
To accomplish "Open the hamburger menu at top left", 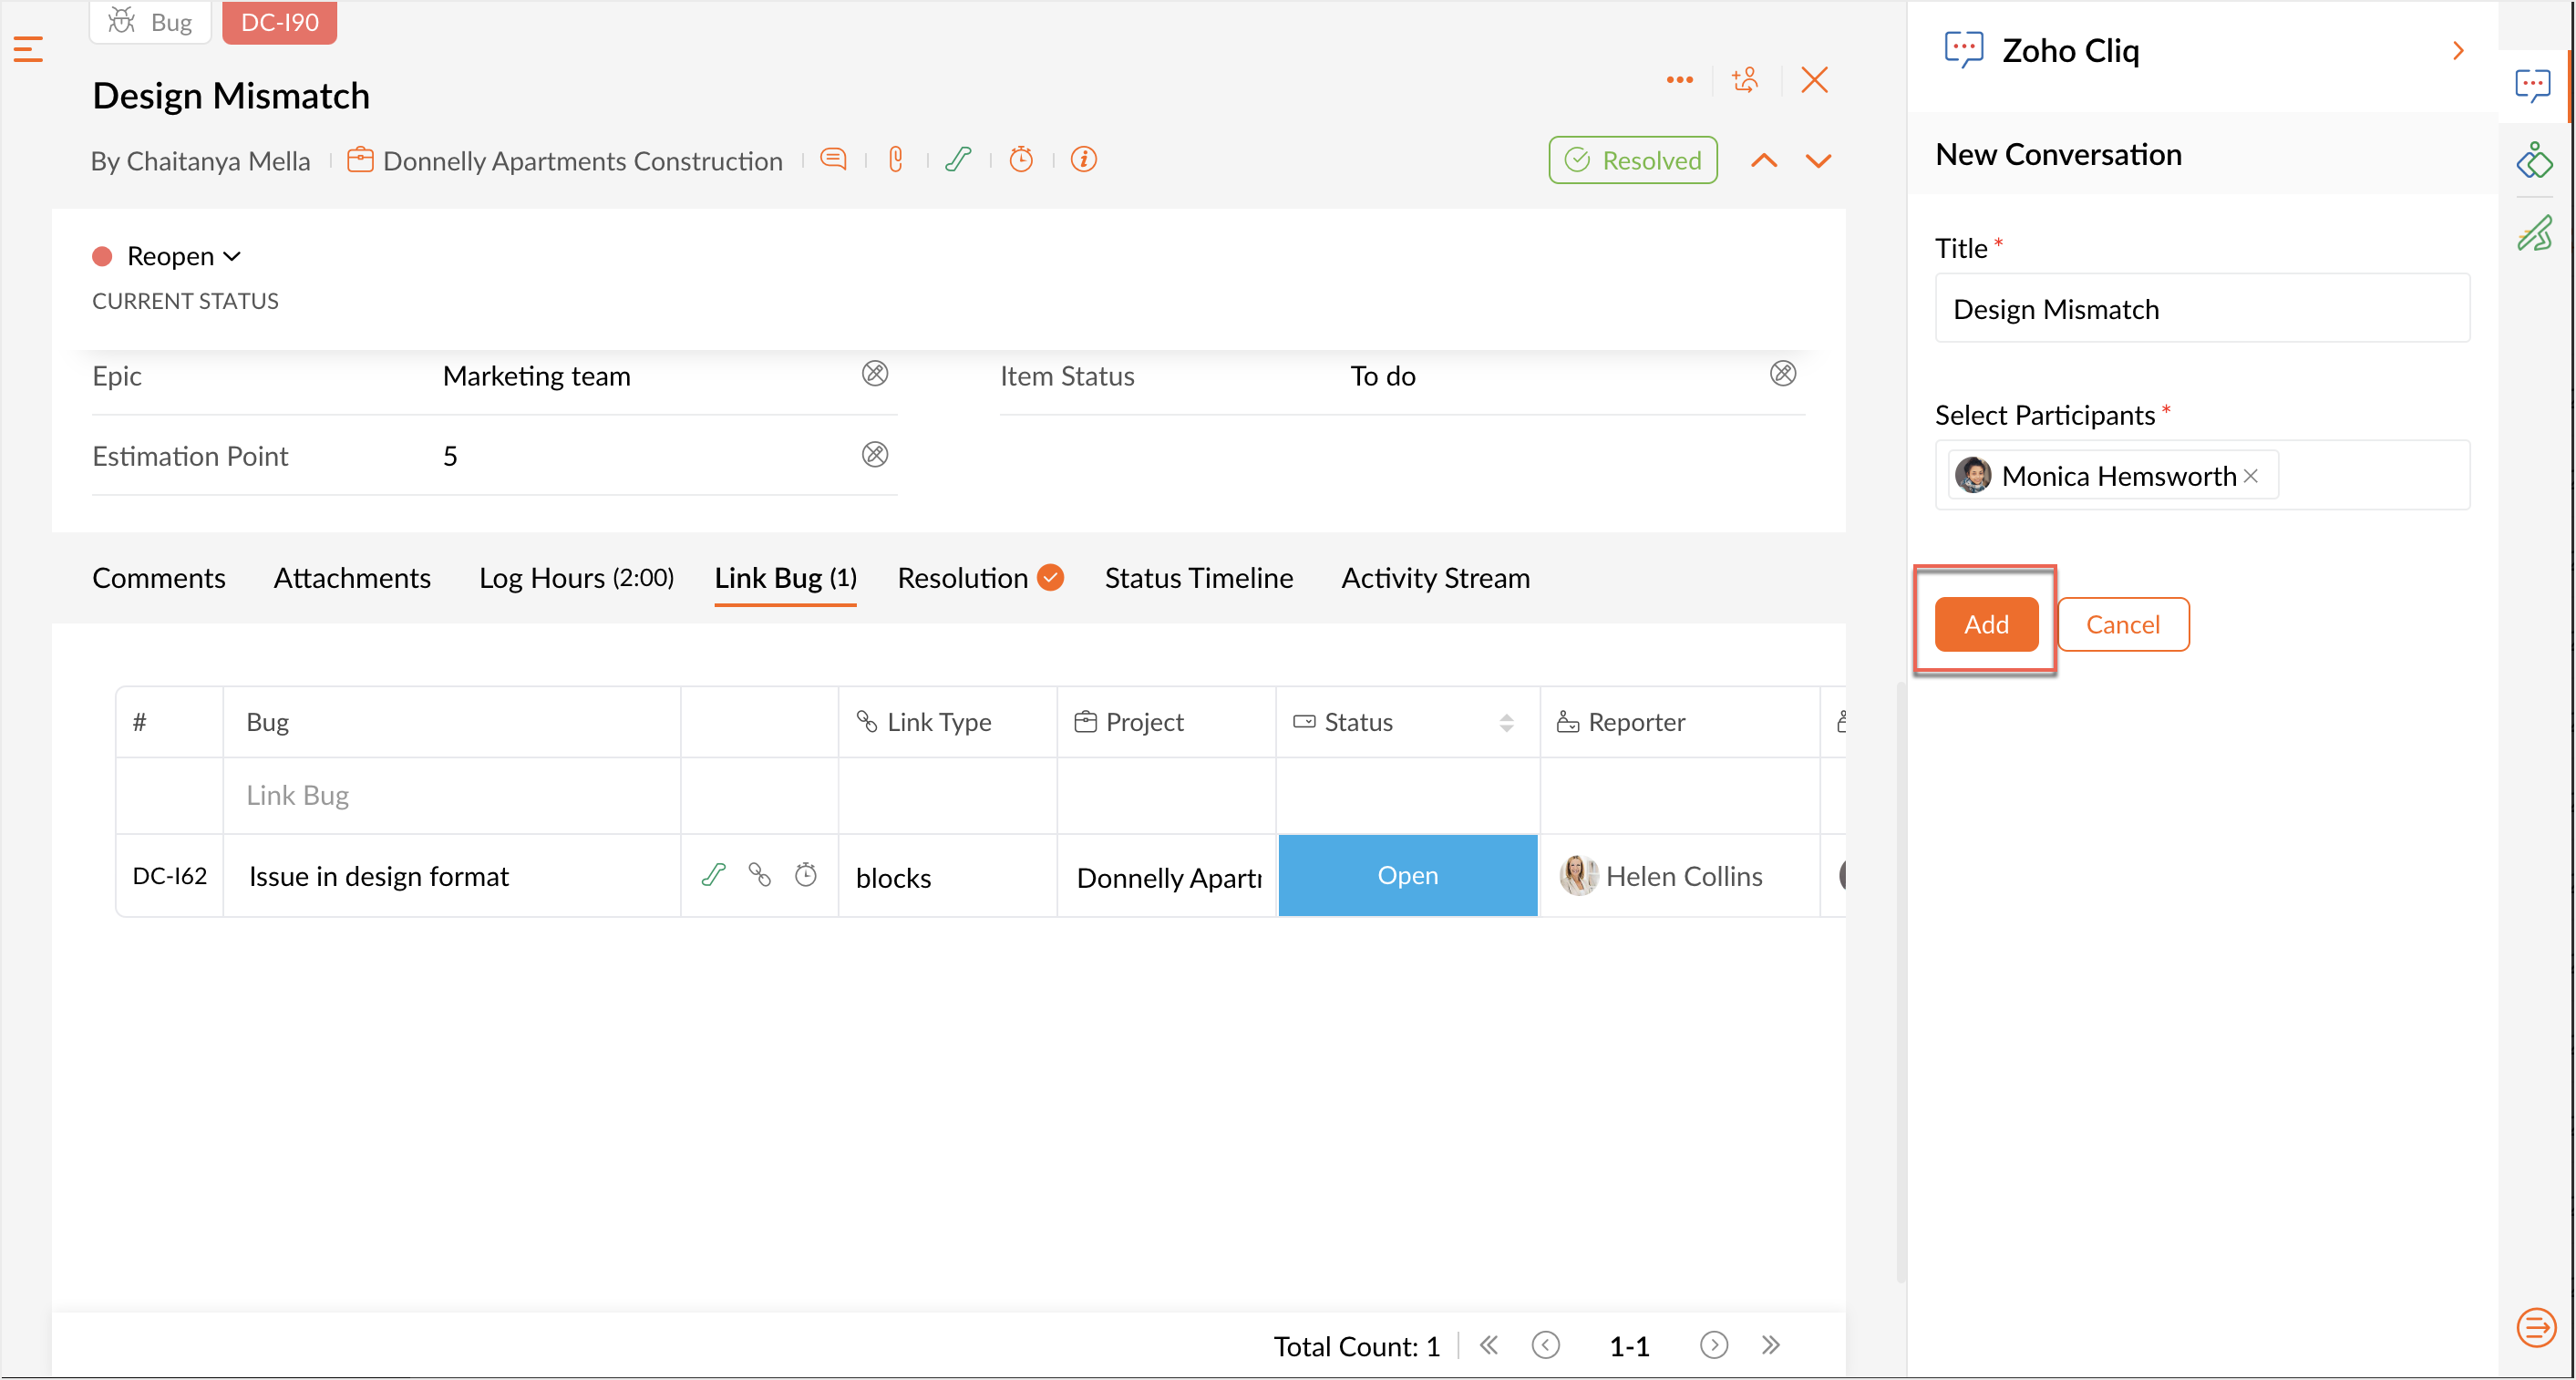I will click(x=28, y=49).
